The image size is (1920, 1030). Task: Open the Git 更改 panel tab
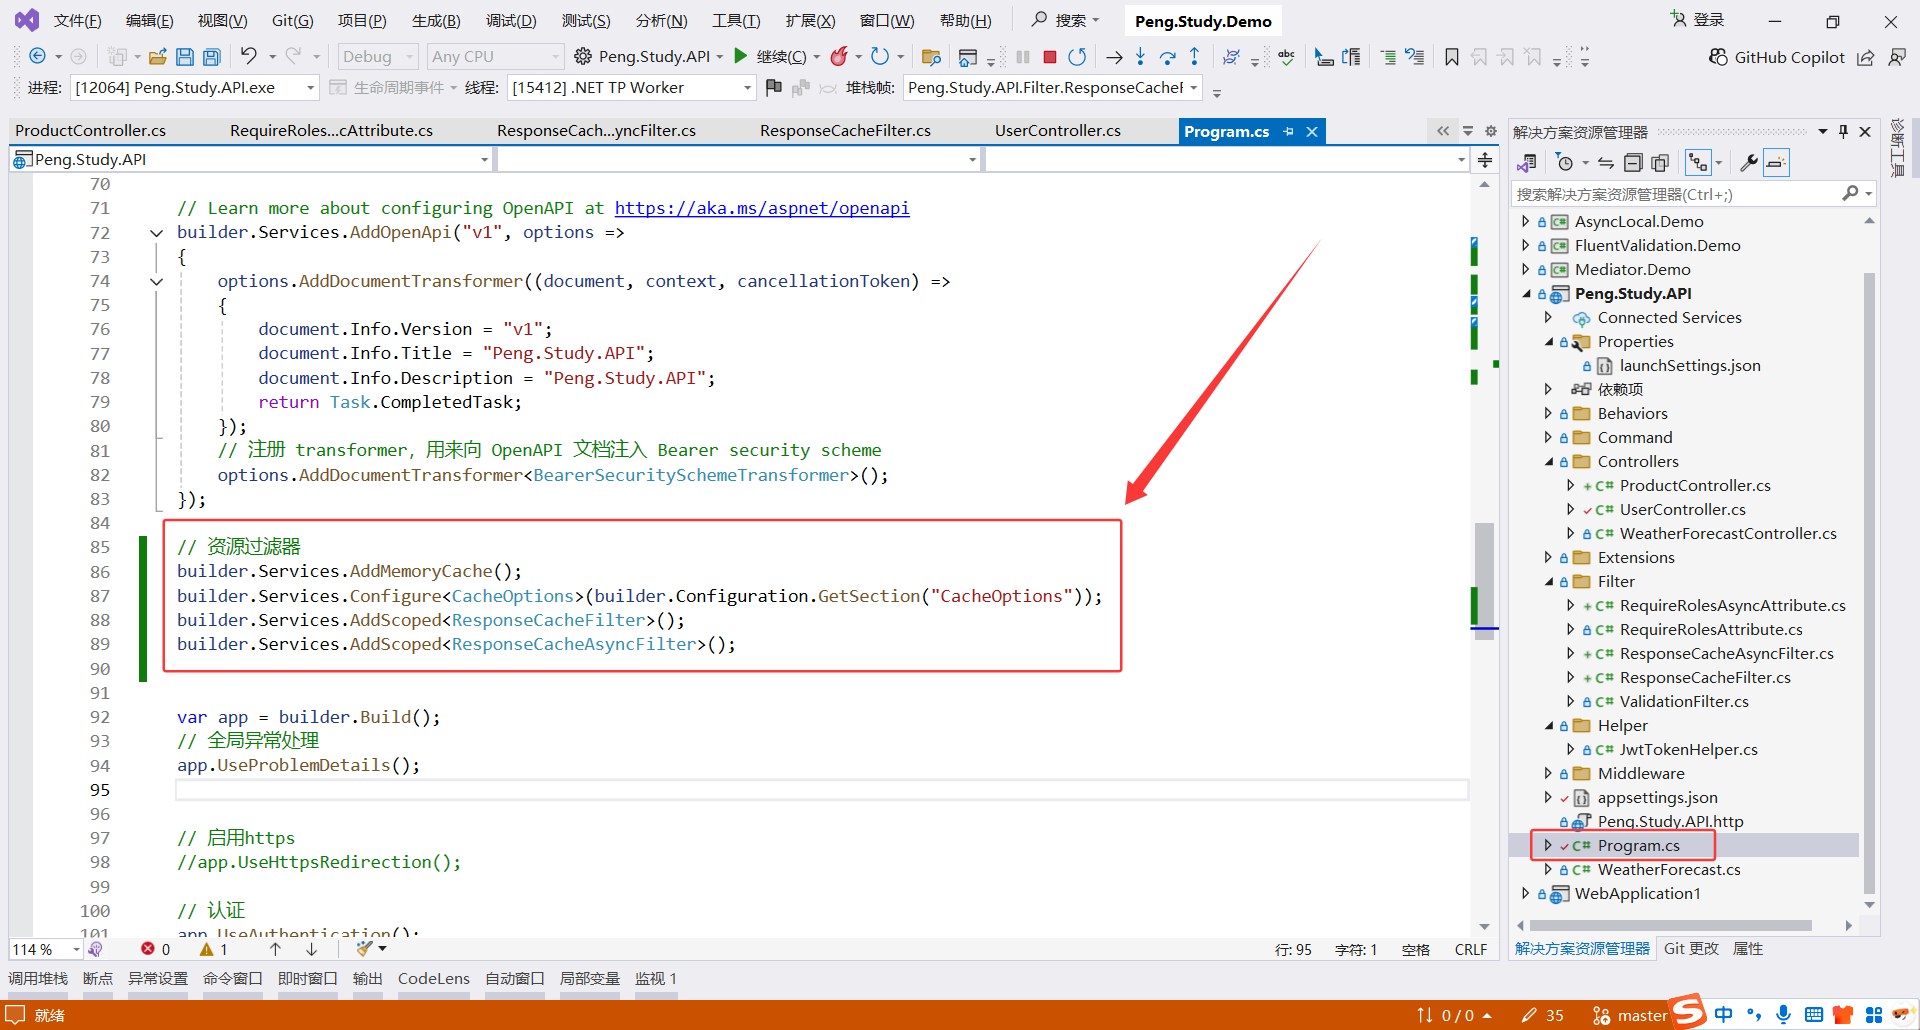click(x=1691, y=949)
